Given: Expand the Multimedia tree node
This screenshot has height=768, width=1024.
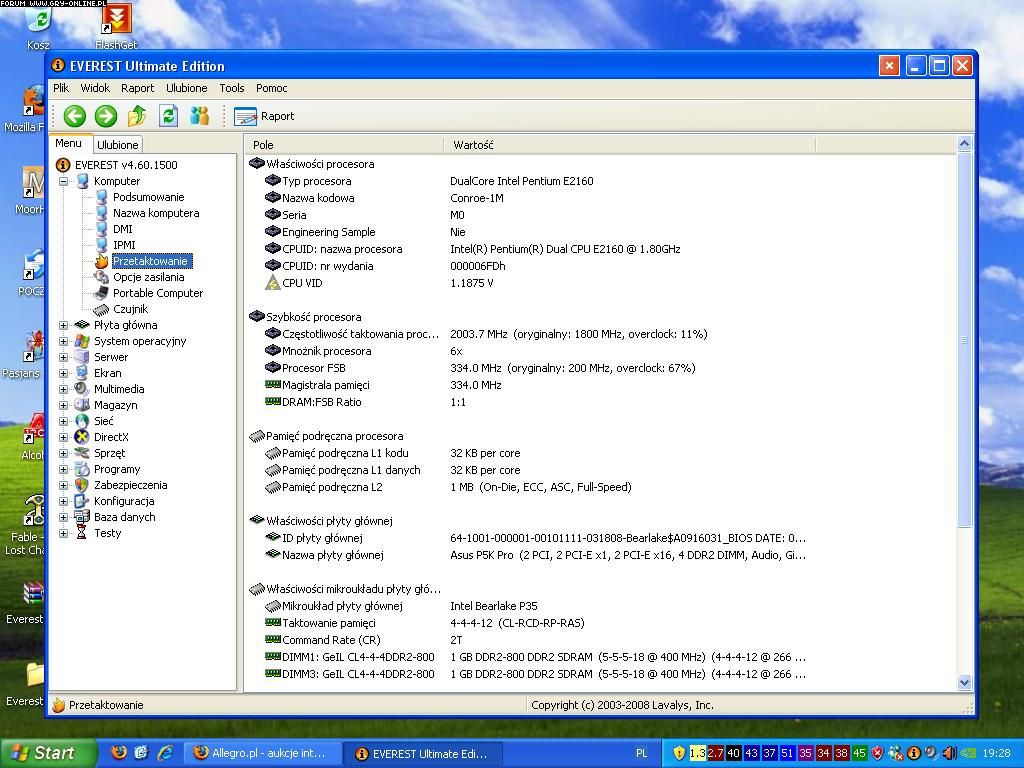Looking at the screenshot, I should click(63, 389).
